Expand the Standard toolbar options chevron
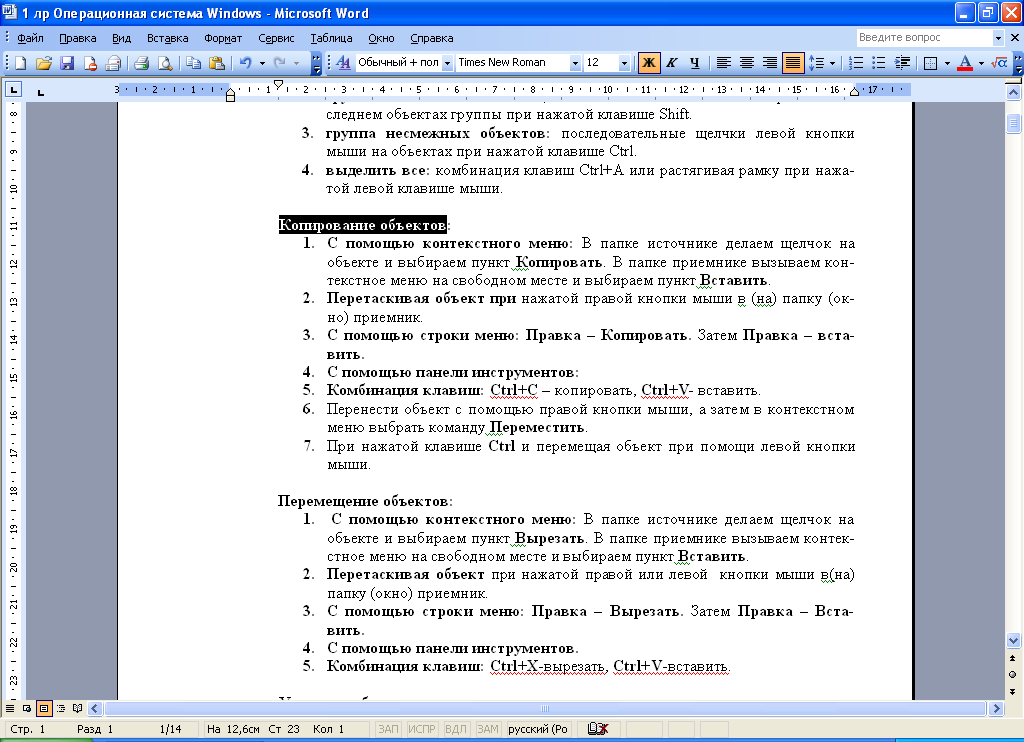 tap(317, 63)
